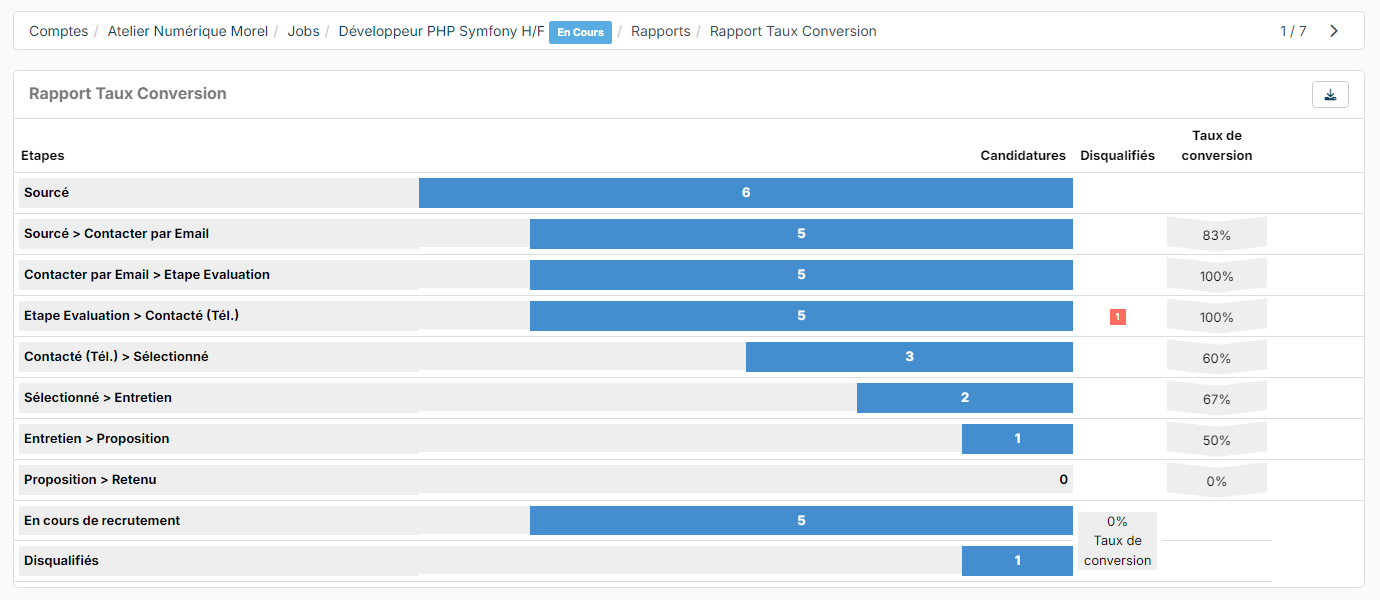This screenshot has width=1380, height=600.
Task: Select the Disqualifiés row label
Action: (x=61, y=561)
